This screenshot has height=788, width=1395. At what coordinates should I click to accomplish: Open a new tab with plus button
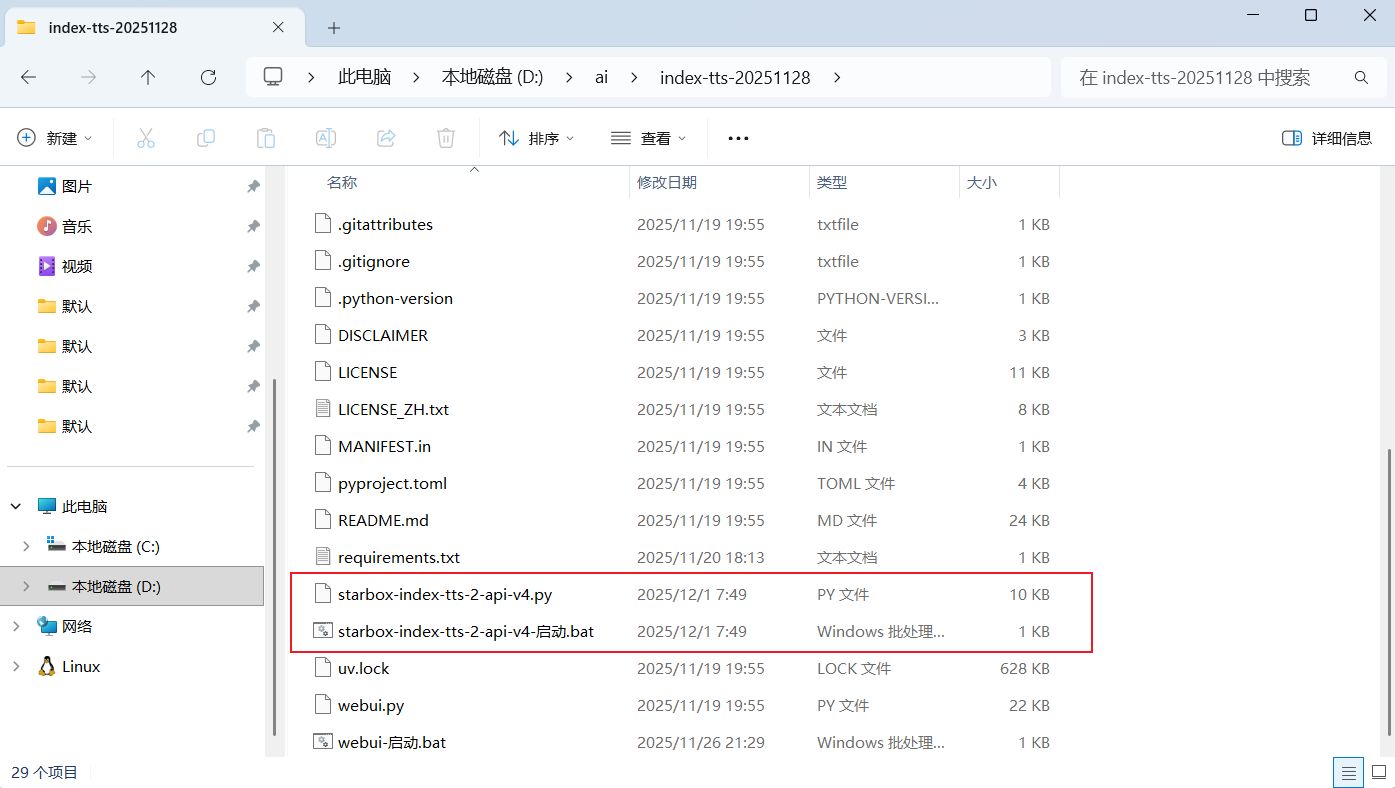334,28
